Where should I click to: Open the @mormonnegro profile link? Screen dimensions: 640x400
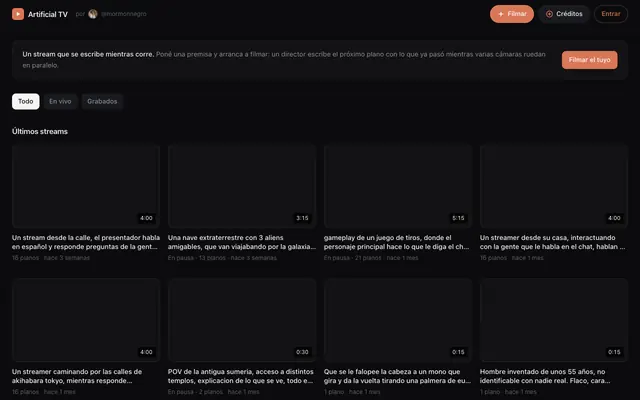coord(124,14)
